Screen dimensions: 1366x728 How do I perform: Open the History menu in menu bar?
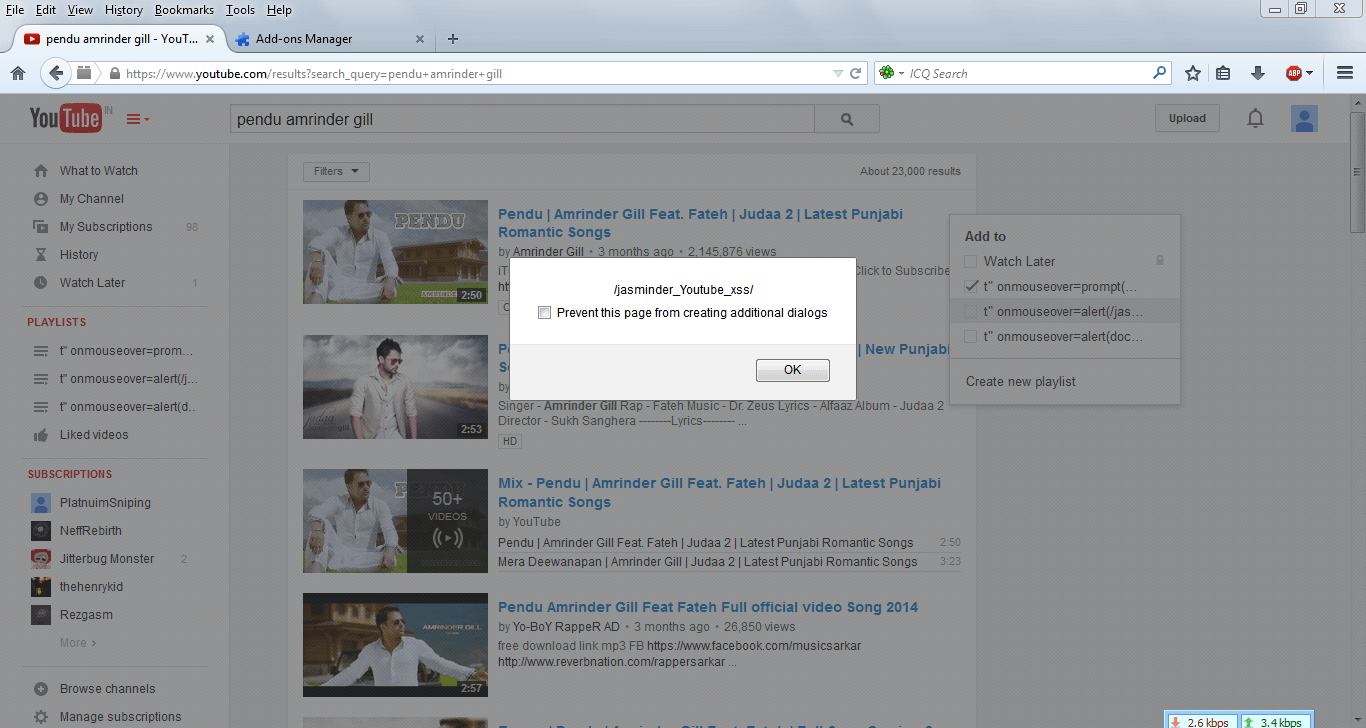point(124,10)
